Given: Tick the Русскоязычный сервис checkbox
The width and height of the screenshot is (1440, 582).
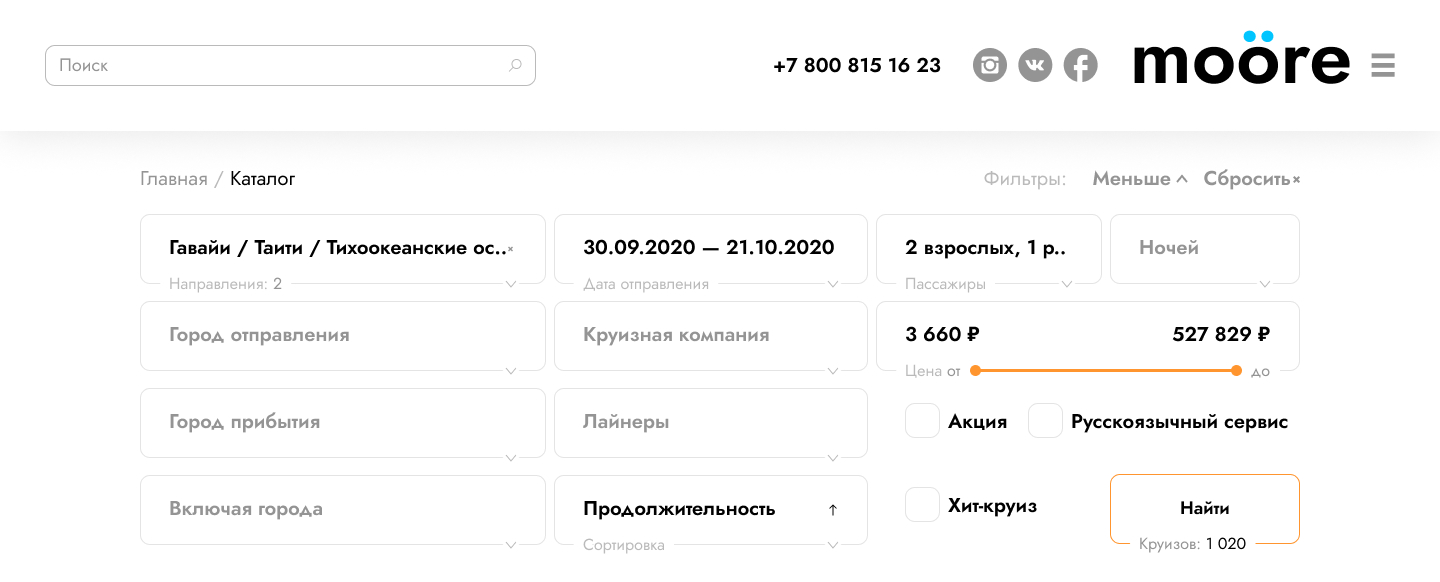Looking at the screenshot, I should pyautogui.click(x=1045, y=421).
